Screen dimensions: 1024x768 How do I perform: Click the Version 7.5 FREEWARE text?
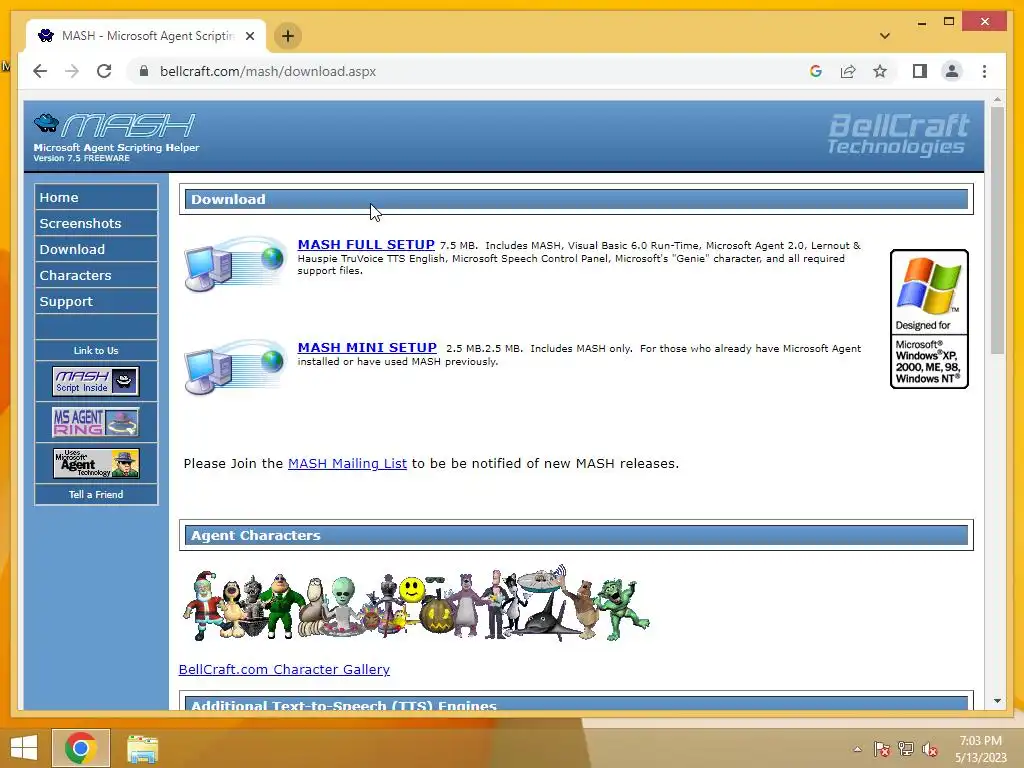point(82,158)
